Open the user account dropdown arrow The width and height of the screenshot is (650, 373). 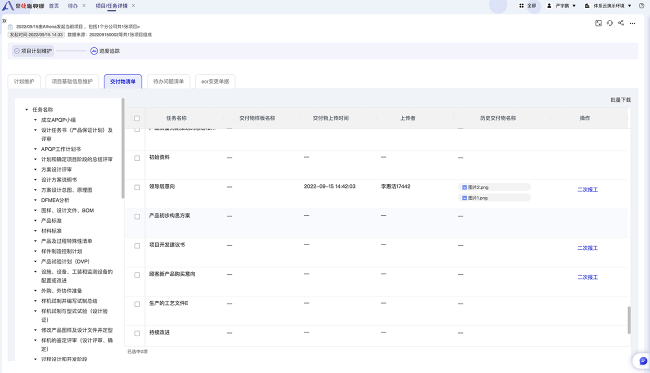574,6
